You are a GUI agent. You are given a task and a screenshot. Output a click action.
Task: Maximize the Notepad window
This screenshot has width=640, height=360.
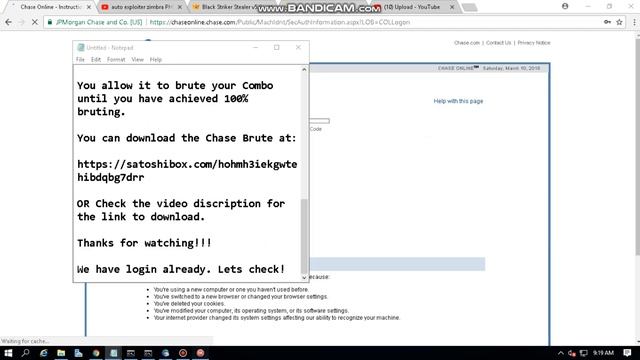277,47
